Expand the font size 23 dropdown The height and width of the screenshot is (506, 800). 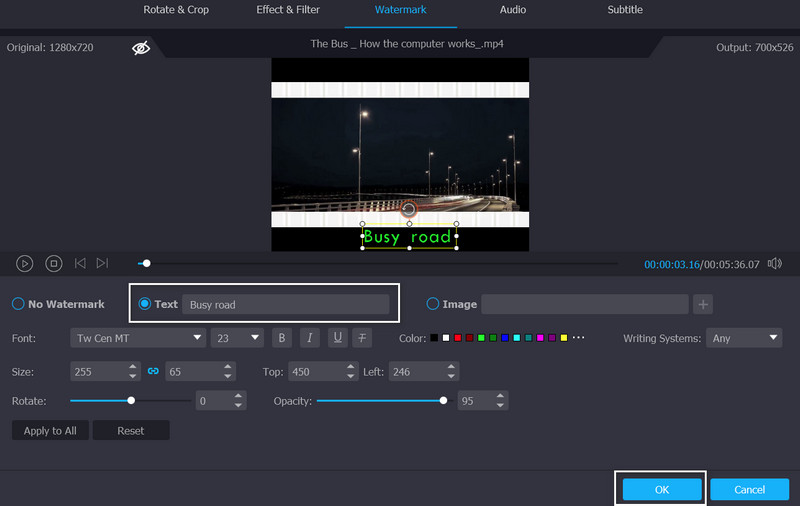[x=238, y=338]
